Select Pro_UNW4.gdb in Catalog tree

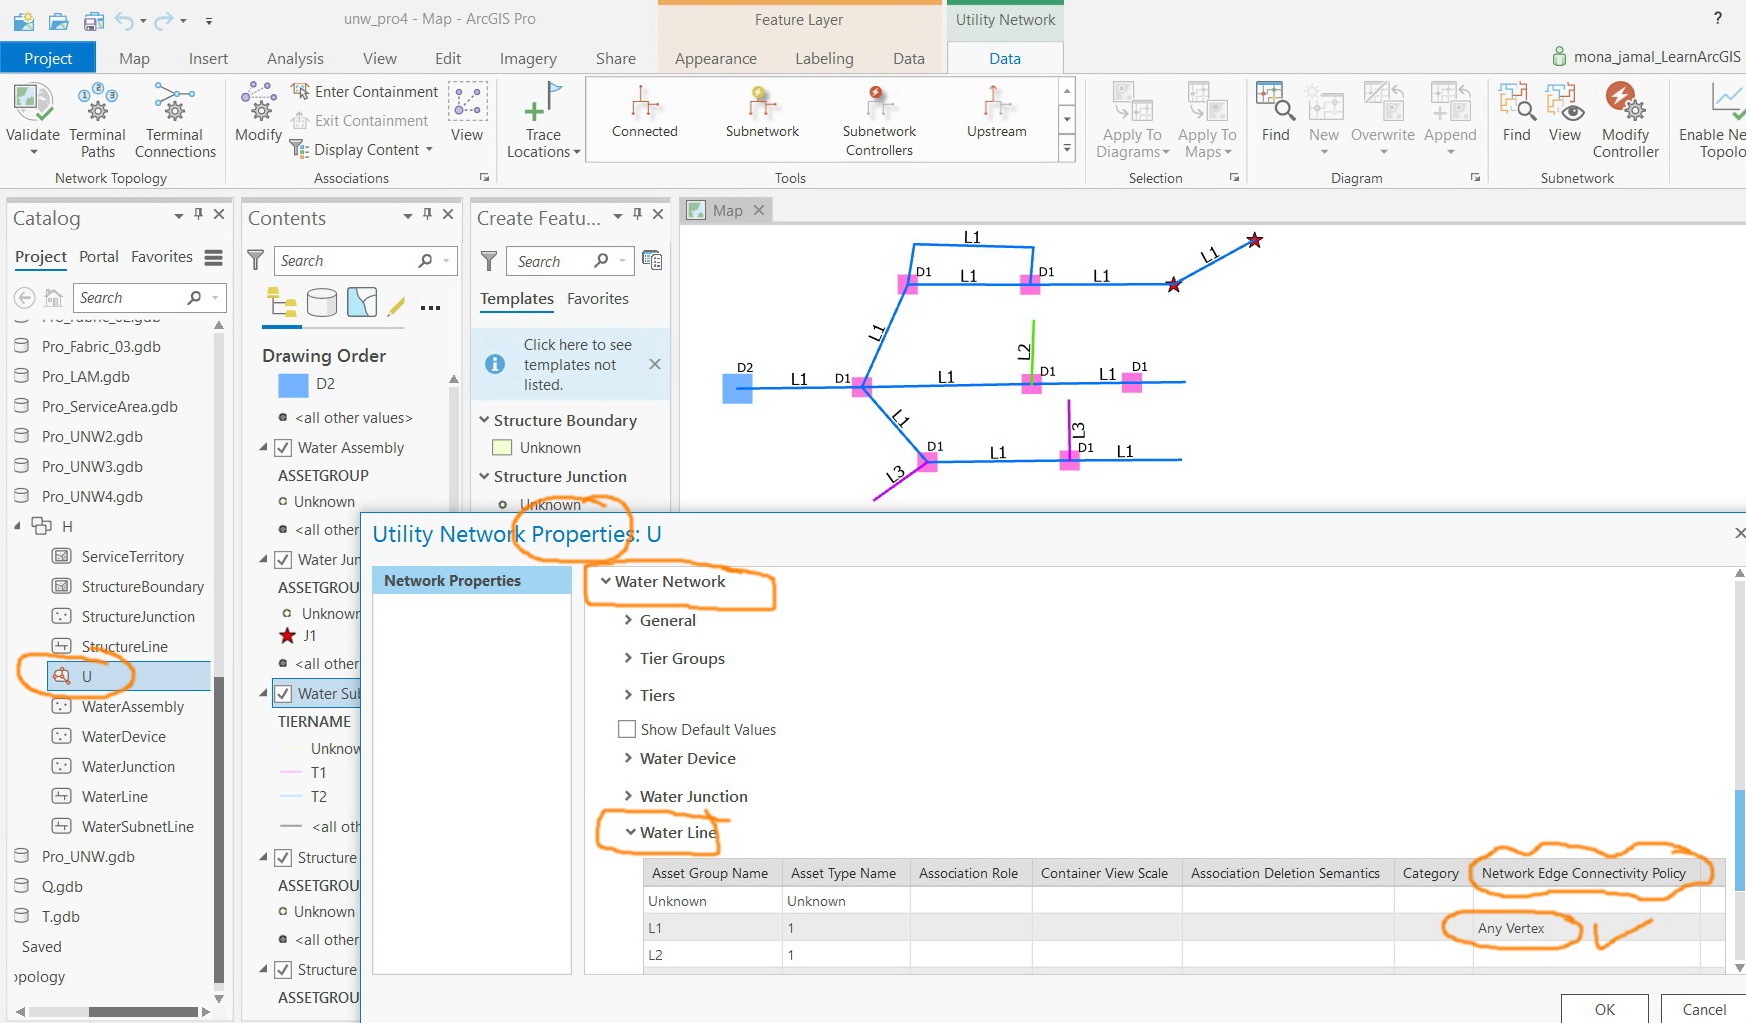tap(92, 496)
